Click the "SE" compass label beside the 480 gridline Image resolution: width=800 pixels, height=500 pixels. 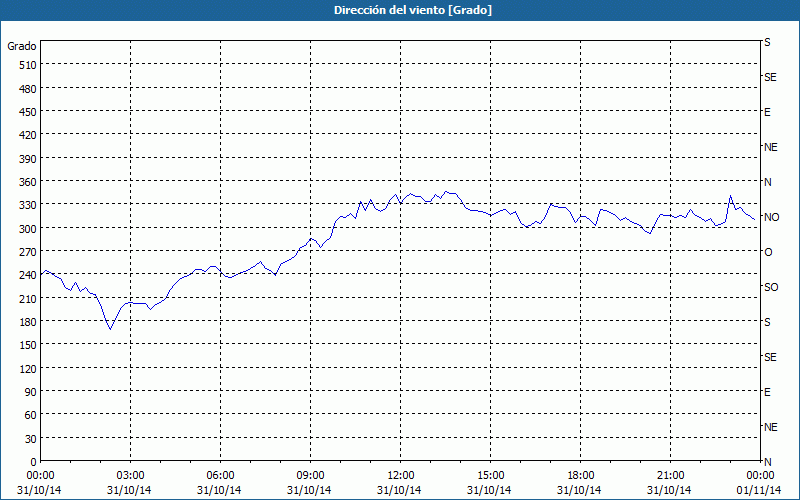770,77
